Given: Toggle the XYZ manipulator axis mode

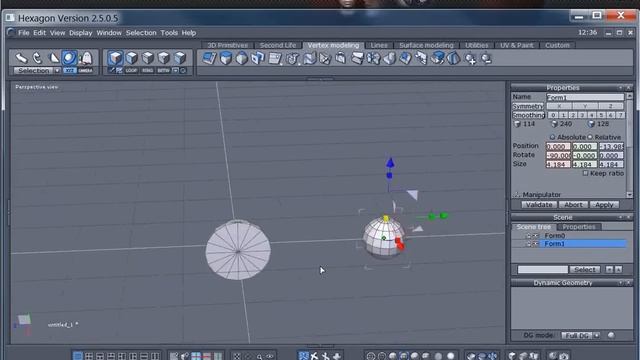Looking at the screenshot, I should tap(70, 71).
